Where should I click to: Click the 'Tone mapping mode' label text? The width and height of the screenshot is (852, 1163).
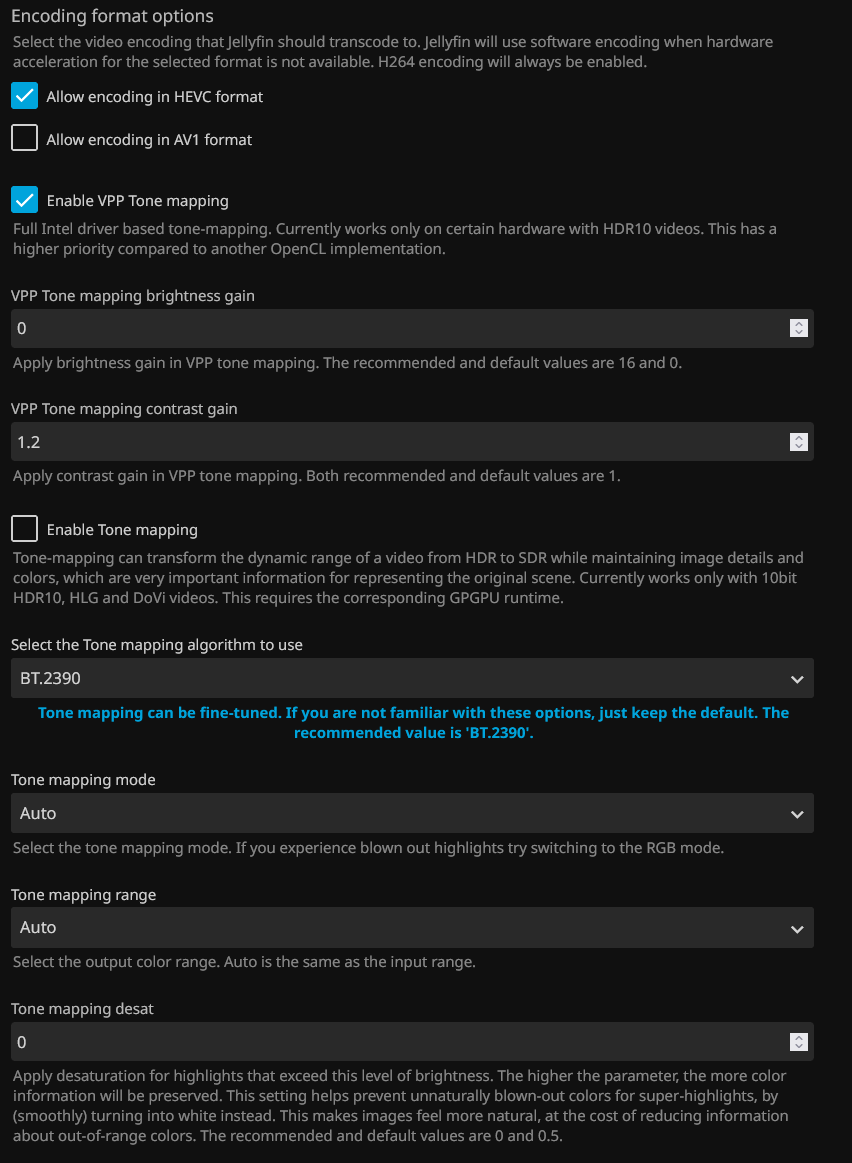click(x=83, y=780)
